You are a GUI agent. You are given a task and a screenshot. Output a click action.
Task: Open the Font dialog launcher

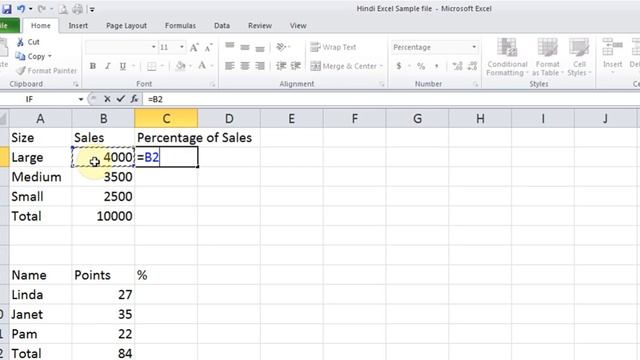click(212, 84)
